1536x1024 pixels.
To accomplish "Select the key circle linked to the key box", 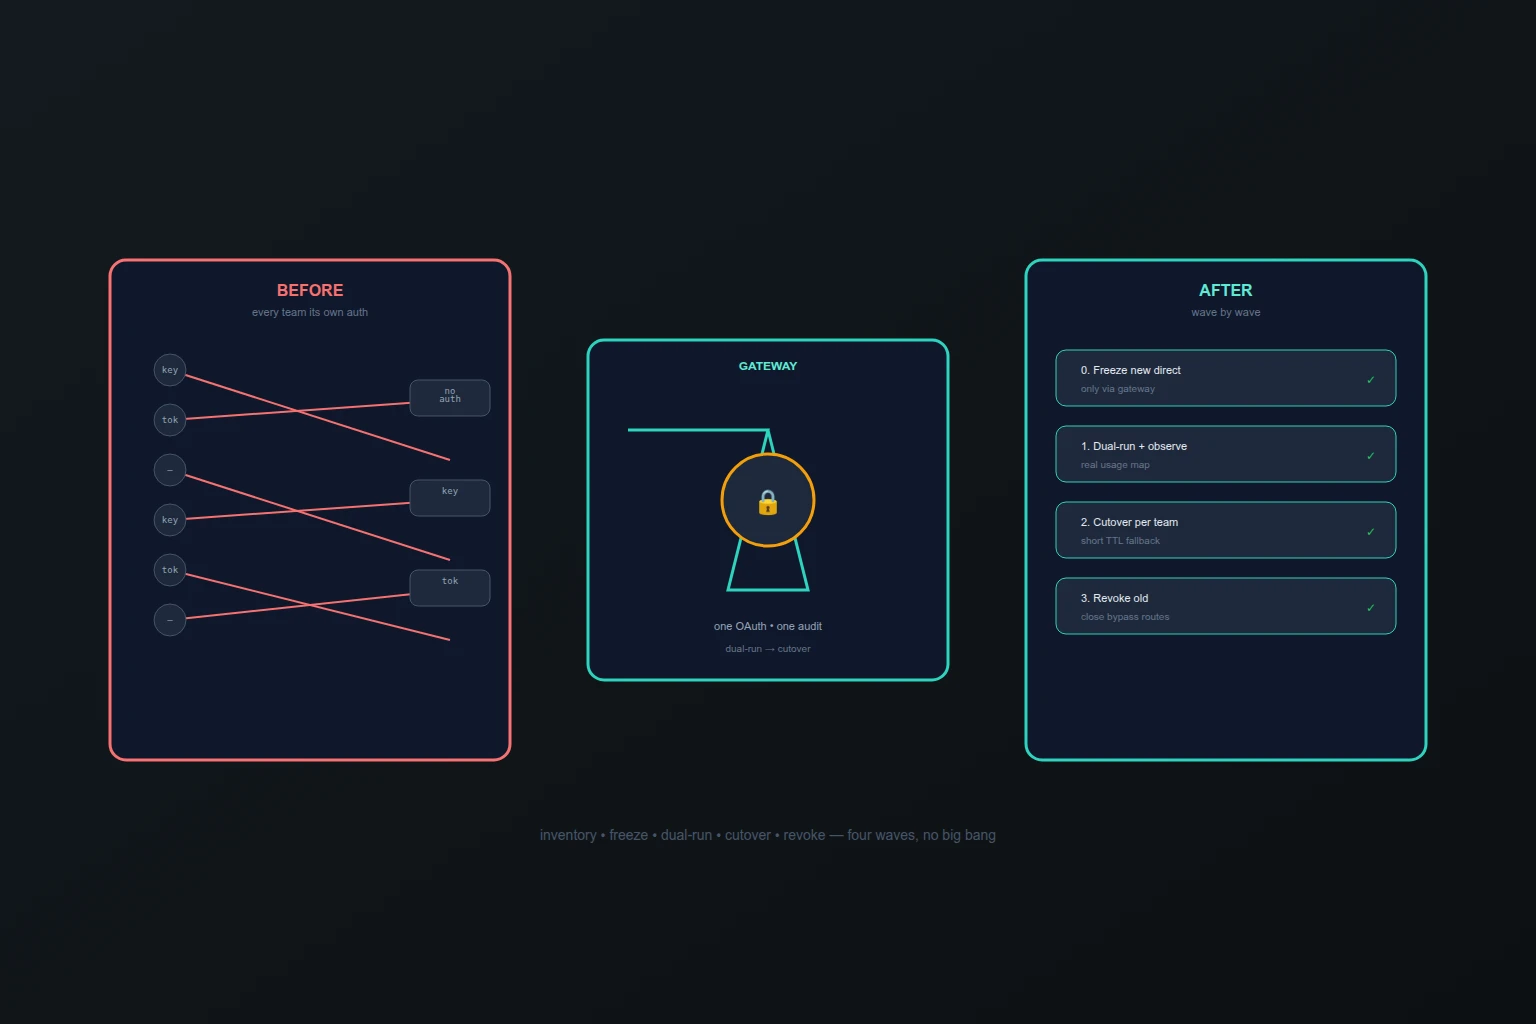I will [x=170, y=520].
